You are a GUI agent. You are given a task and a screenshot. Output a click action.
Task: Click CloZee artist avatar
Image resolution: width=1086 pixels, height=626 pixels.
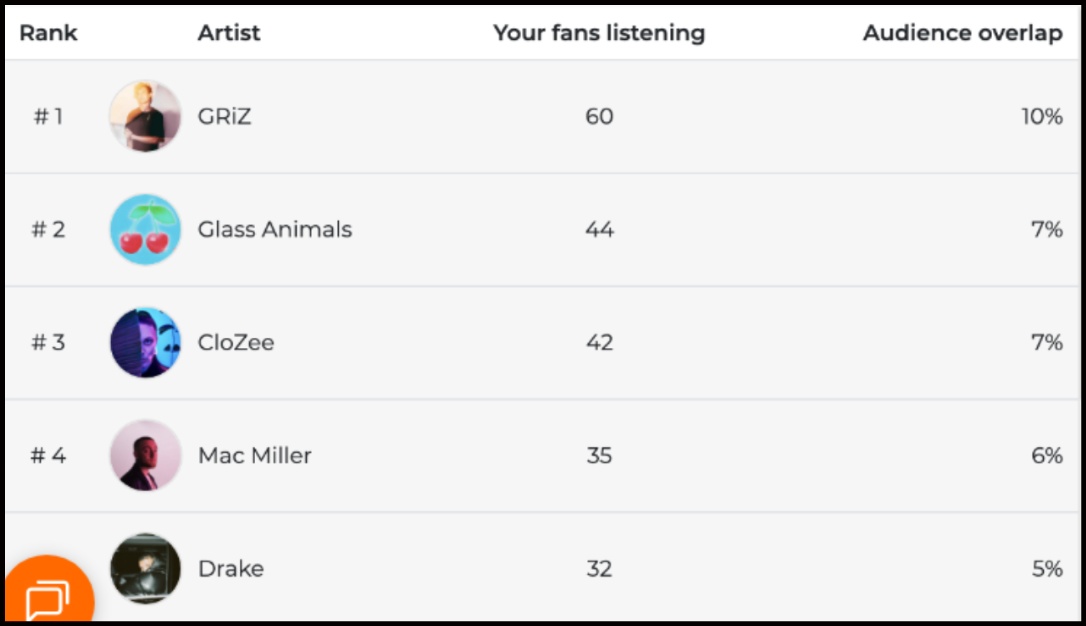point(145,343)
